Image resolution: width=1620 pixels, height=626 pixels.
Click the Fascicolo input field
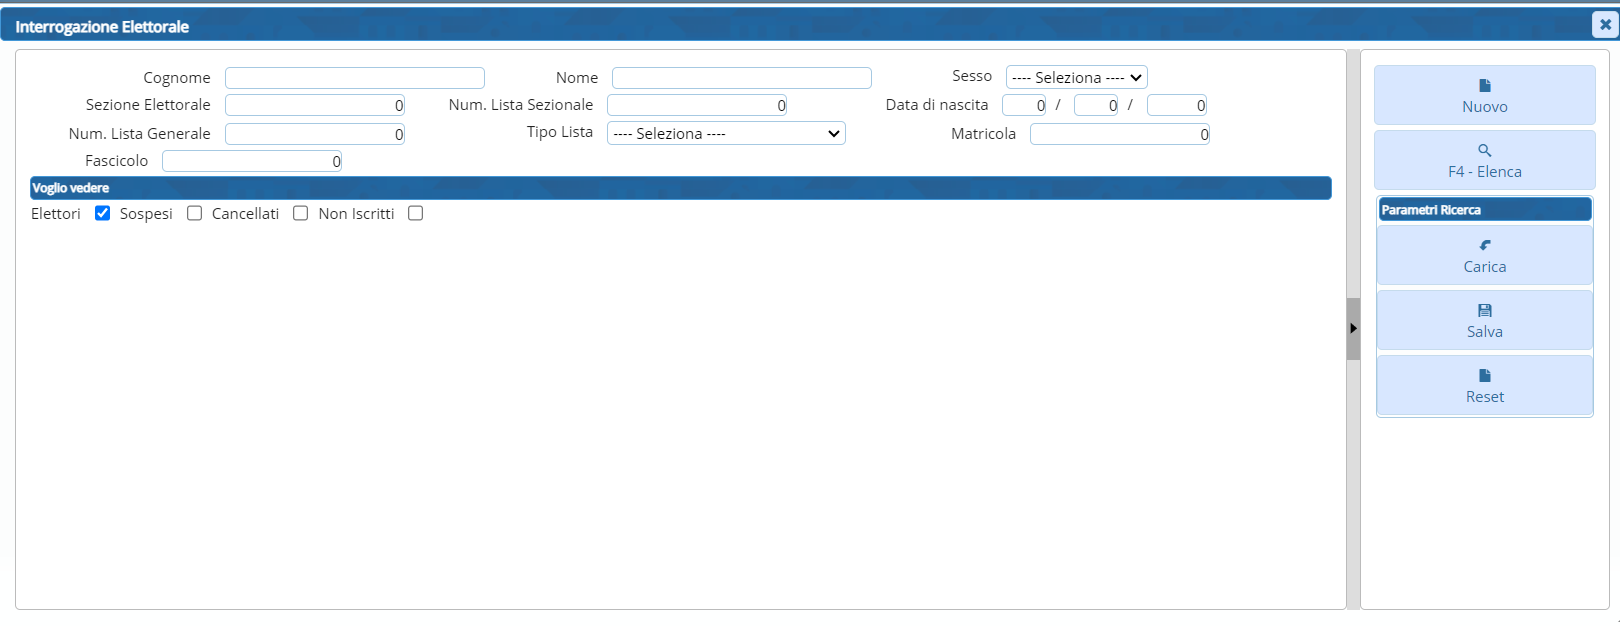[x=251, y=161]
